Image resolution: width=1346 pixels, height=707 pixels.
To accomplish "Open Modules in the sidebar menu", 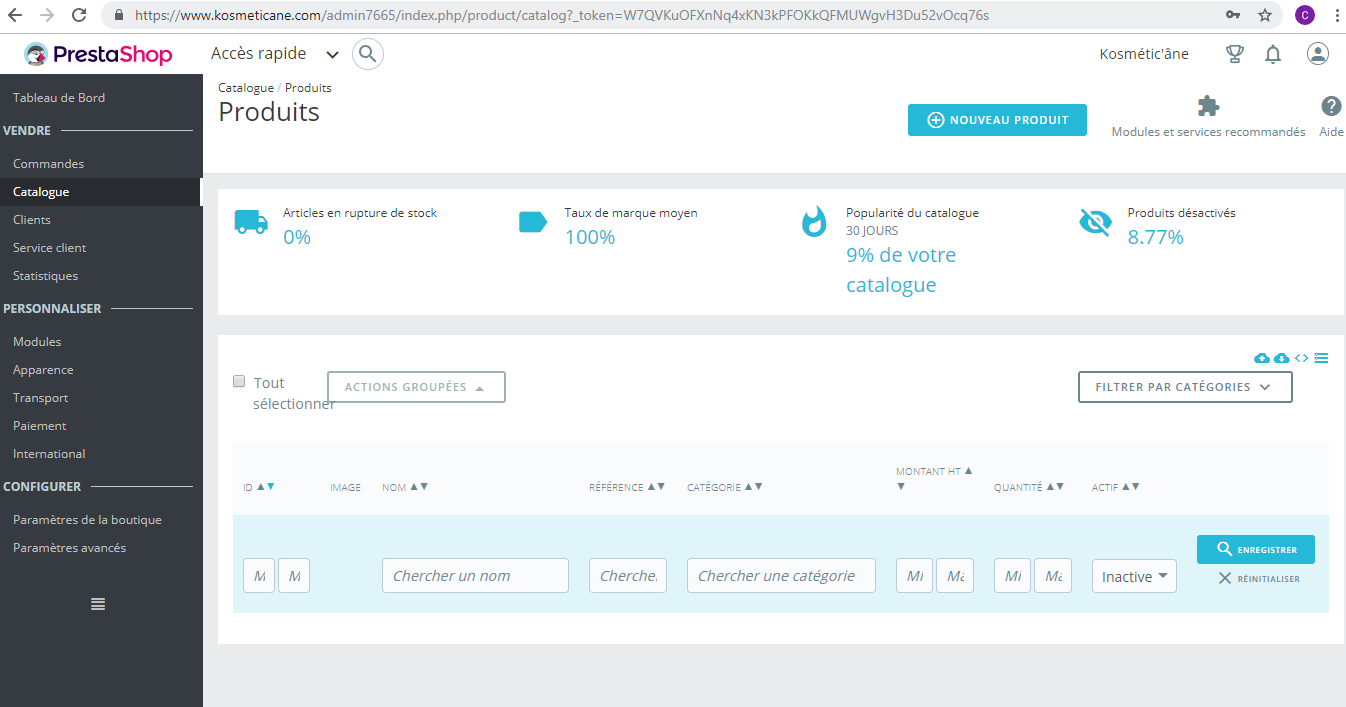I will pos(37,342).
